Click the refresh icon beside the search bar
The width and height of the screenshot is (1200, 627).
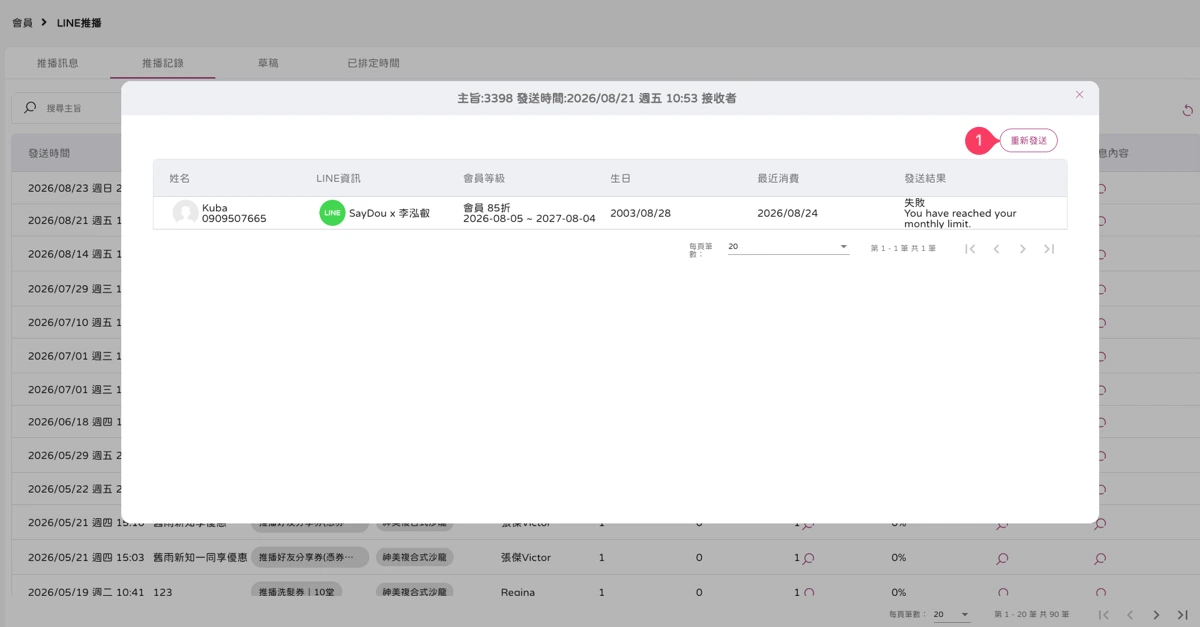tap(1188, 110)
